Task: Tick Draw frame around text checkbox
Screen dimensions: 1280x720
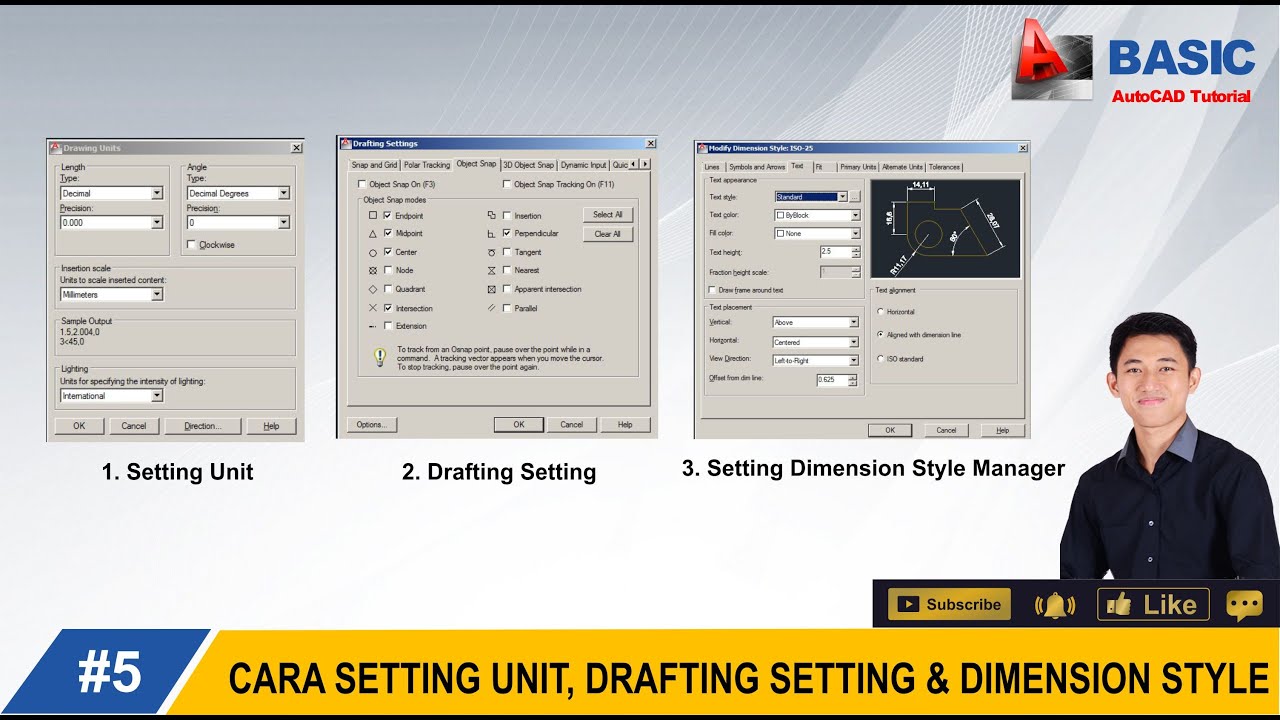Action: click(x=712, y=290)
